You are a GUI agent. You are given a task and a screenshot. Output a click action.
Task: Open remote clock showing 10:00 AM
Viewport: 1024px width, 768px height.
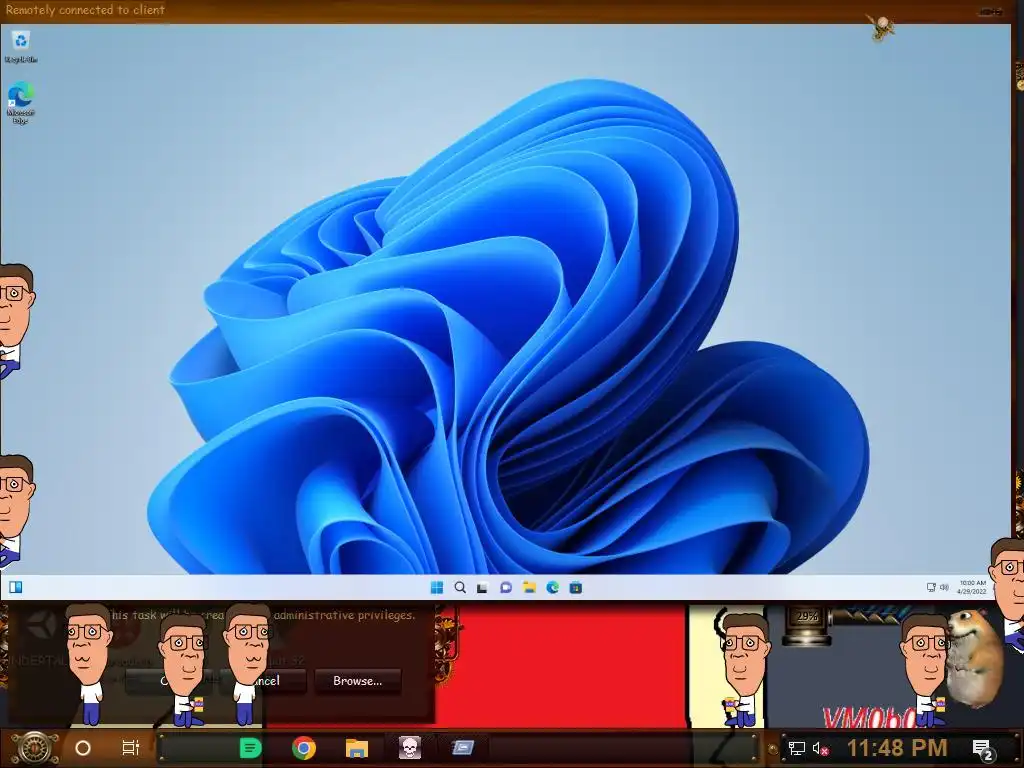(972, 587)
